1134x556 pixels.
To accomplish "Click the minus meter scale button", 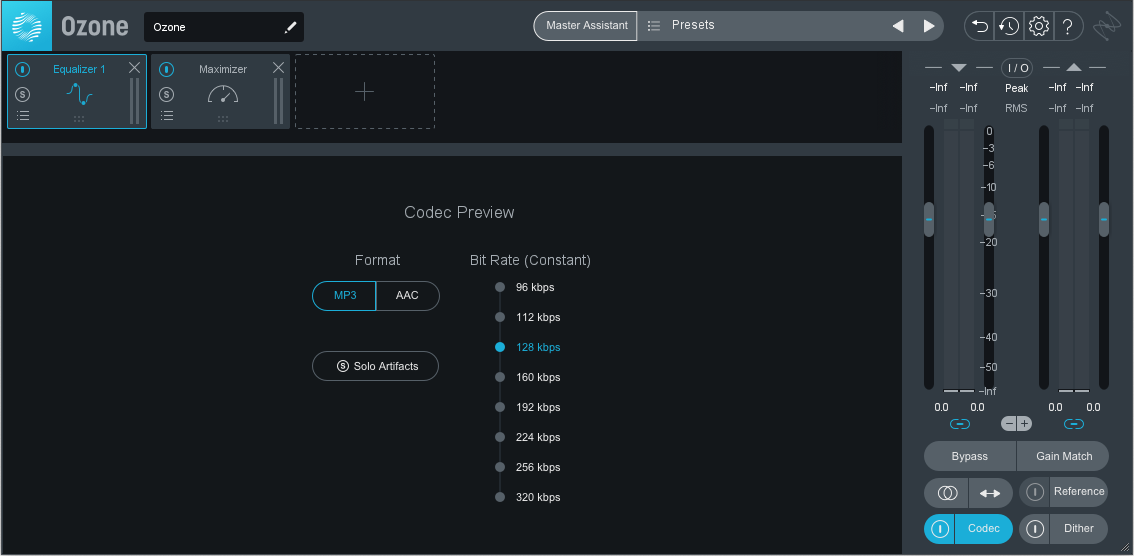I will (x=1009, y=424).
